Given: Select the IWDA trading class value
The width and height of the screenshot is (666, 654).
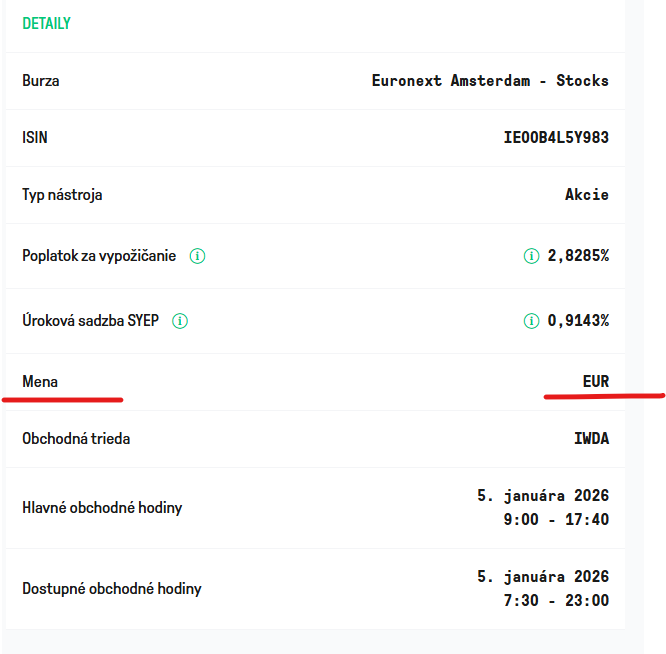Looking at the screenshot, I should pyautogui.click(x=591, y=439).
